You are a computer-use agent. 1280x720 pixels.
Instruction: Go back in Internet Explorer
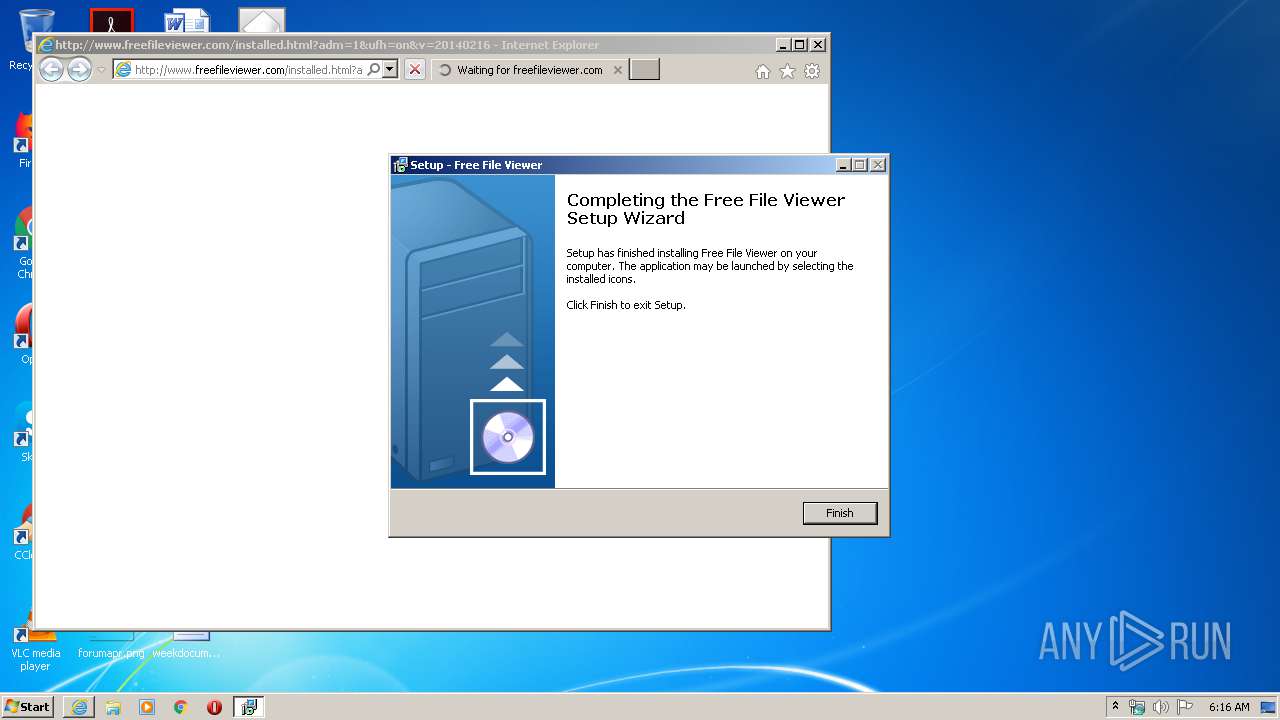click(51, 70)
